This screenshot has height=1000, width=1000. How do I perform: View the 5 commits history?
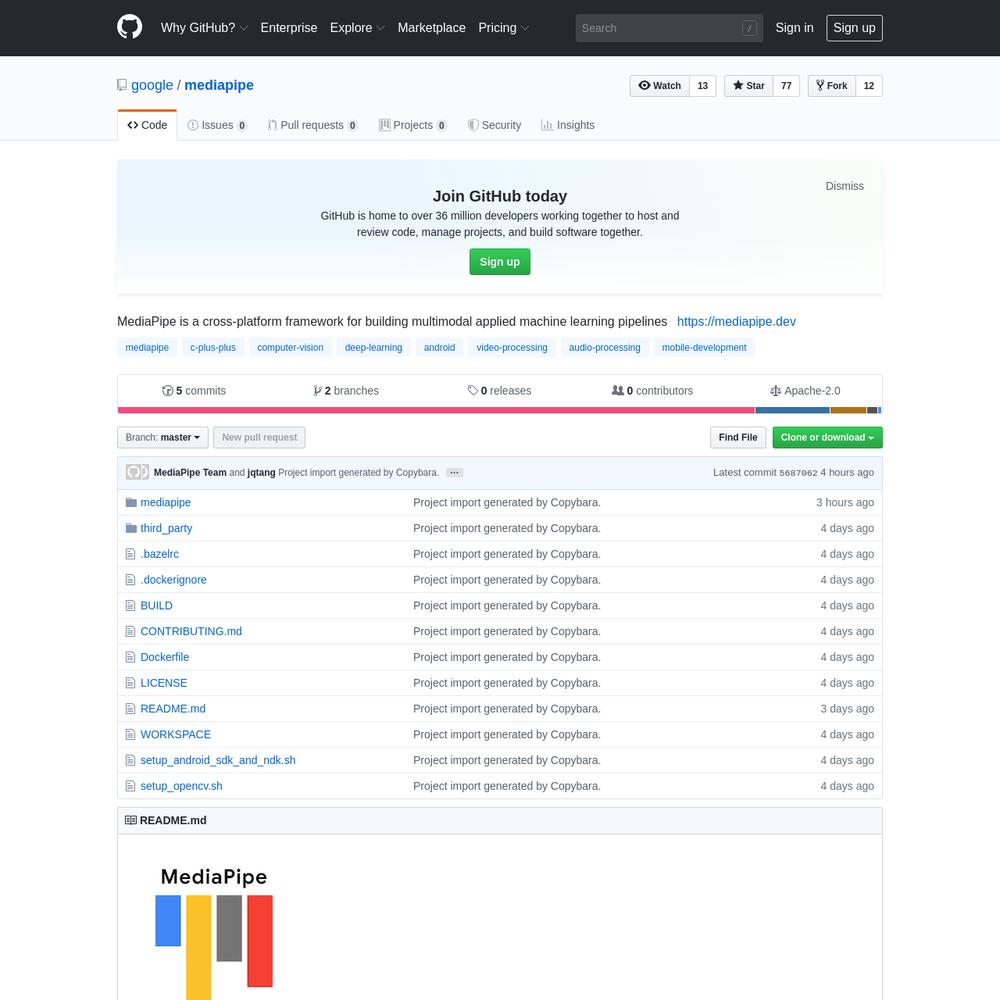194,390
